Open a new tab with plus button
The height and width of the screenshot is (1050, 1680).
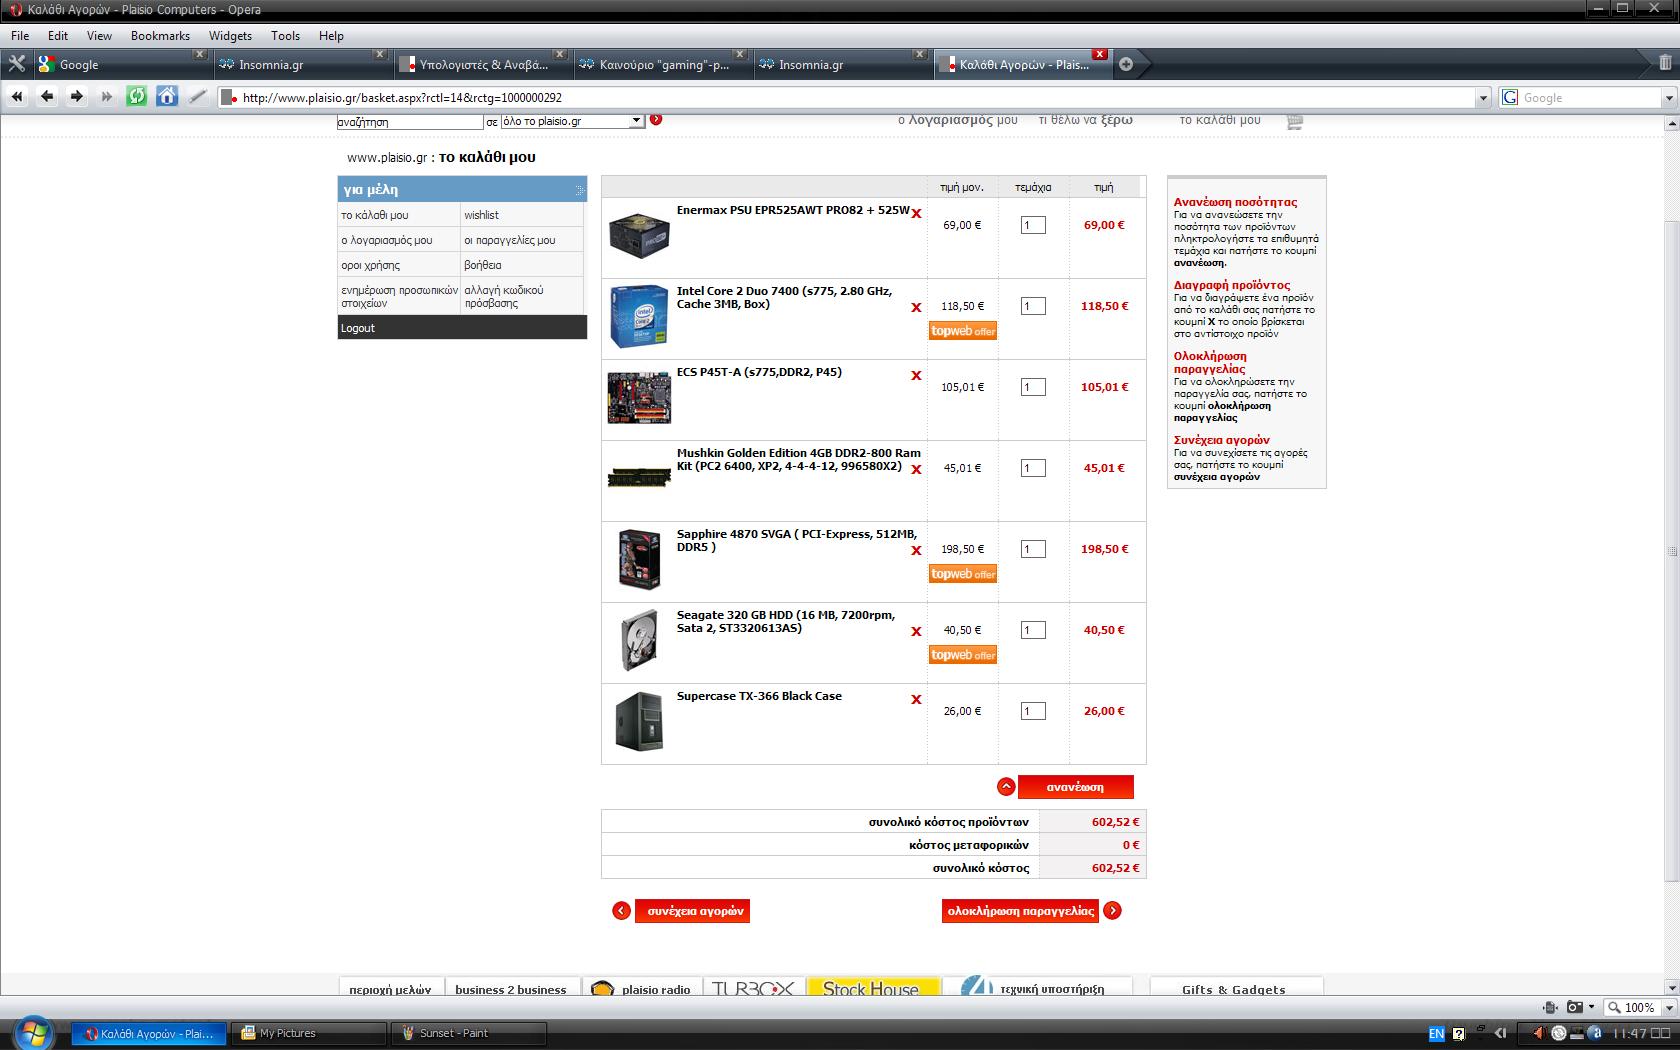[x=1126, y=64]
